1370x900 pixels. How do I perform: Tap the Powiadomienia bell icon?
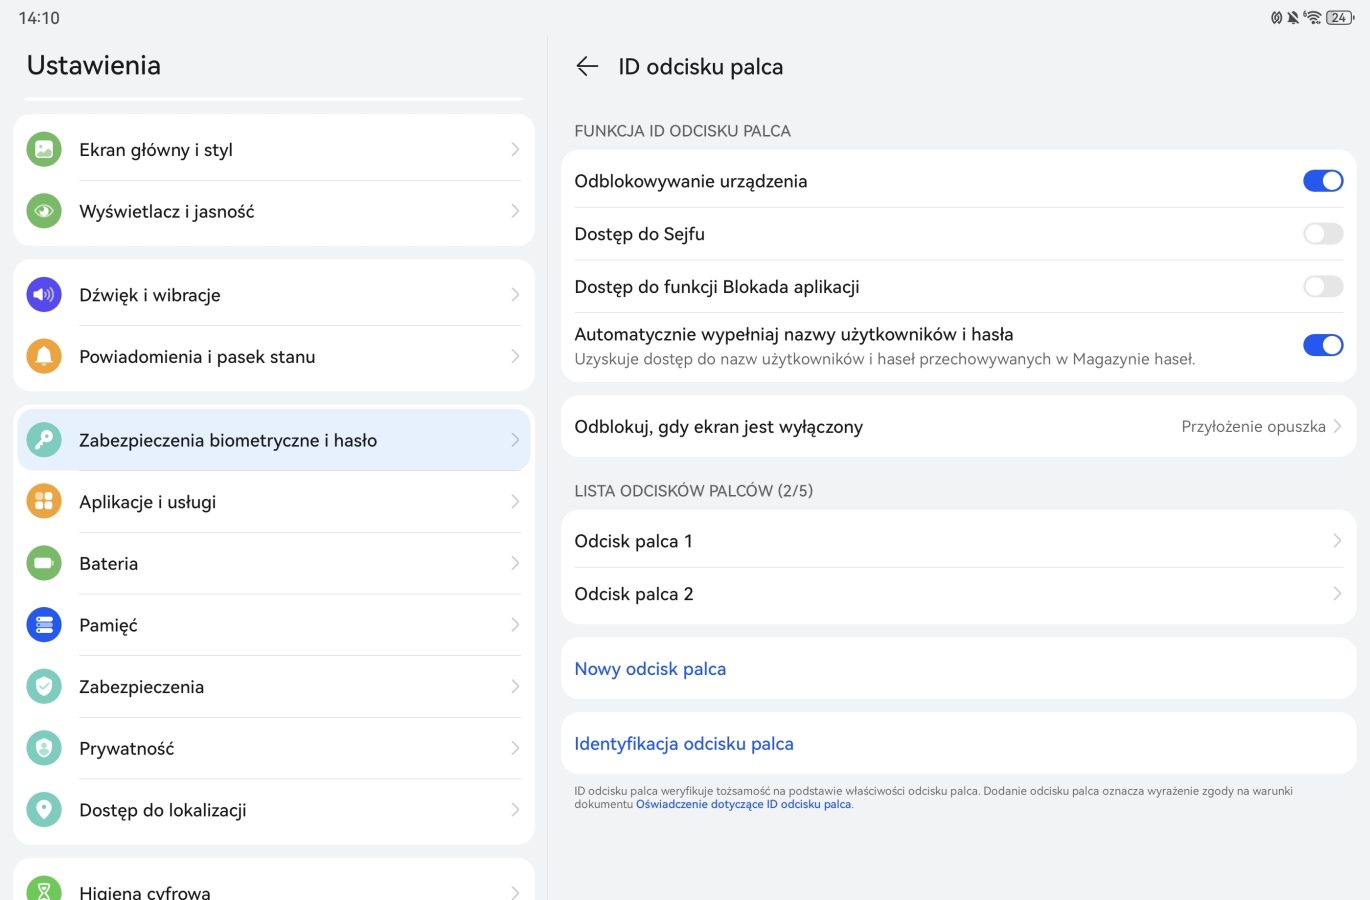(x=44, y=356)
